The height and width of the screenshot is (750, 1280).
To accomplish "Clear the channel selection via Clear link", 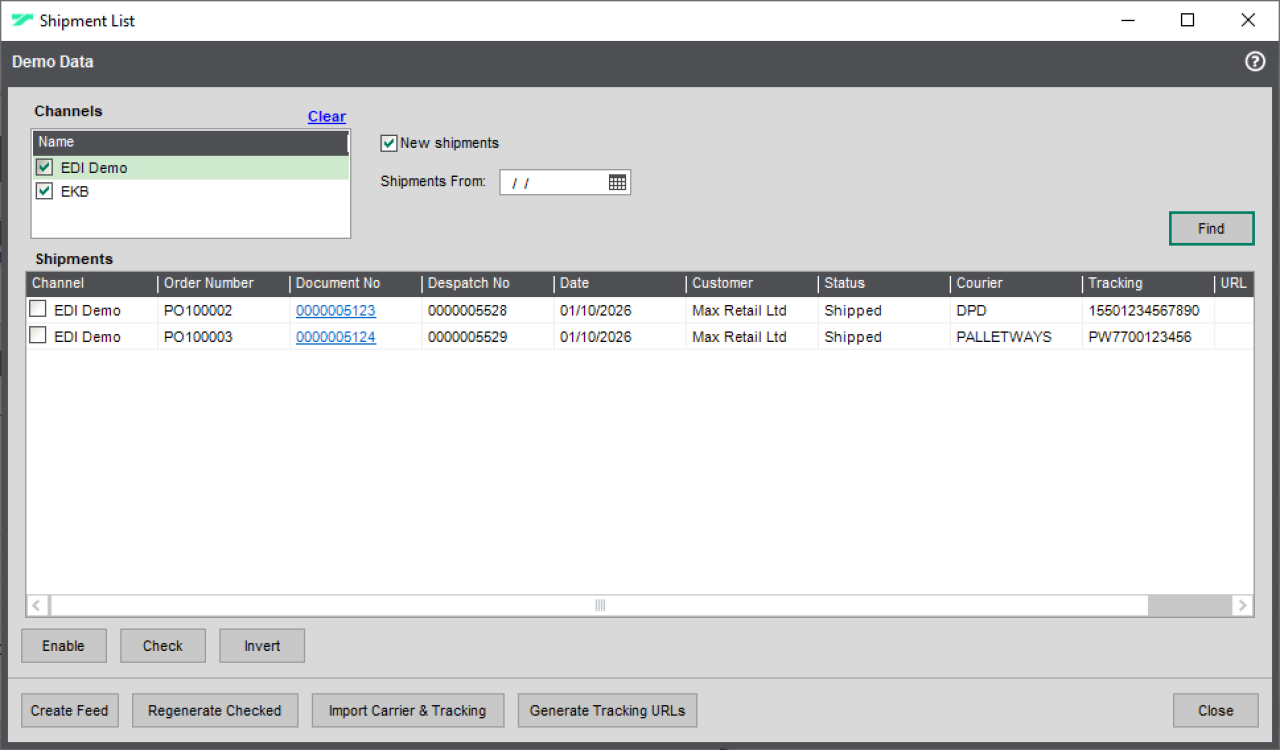I will pos(327,116).
